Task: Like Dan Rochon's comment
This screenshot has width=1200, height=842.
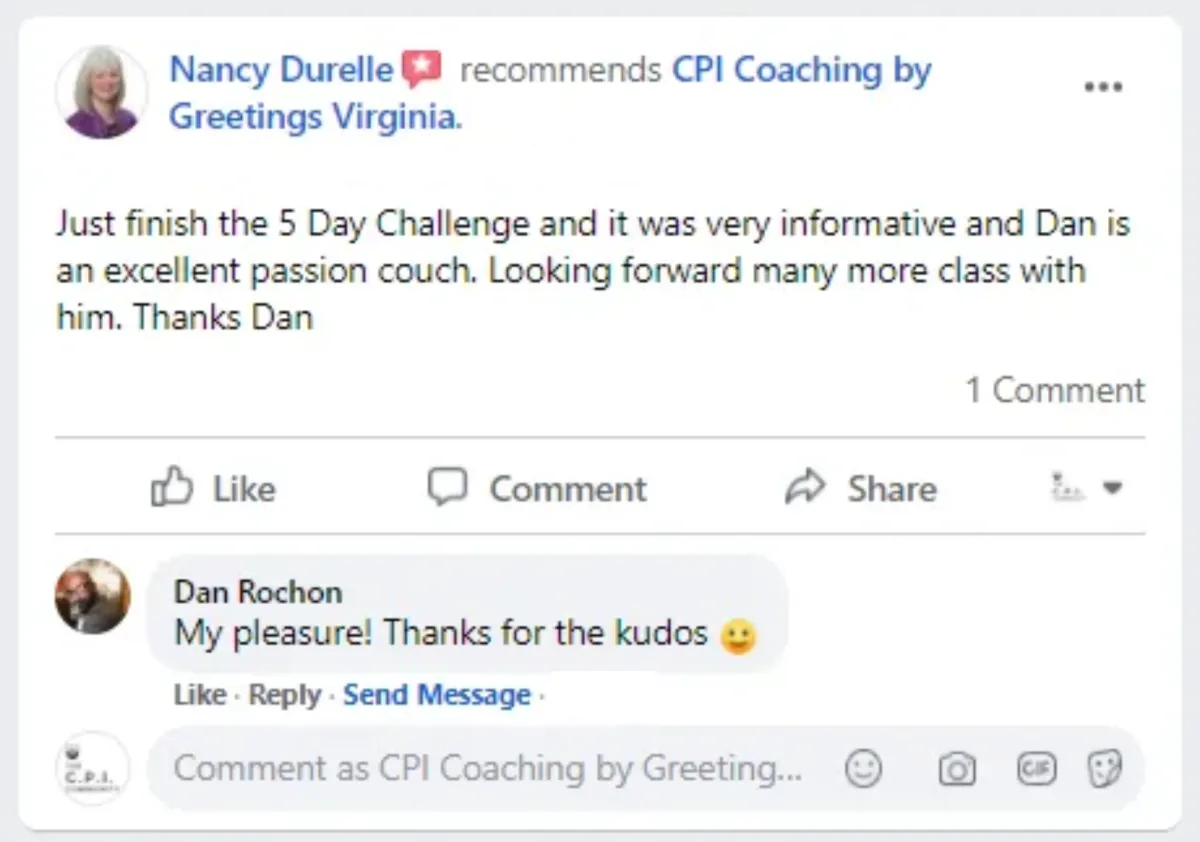Action: pyautogui.click(x=199, y=694)
